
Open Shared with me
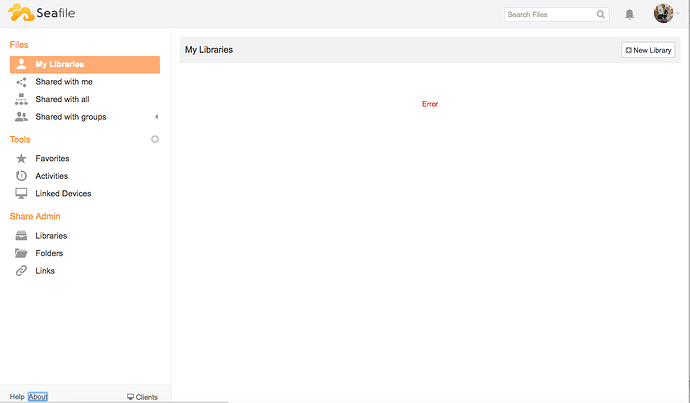coord(63,82)
